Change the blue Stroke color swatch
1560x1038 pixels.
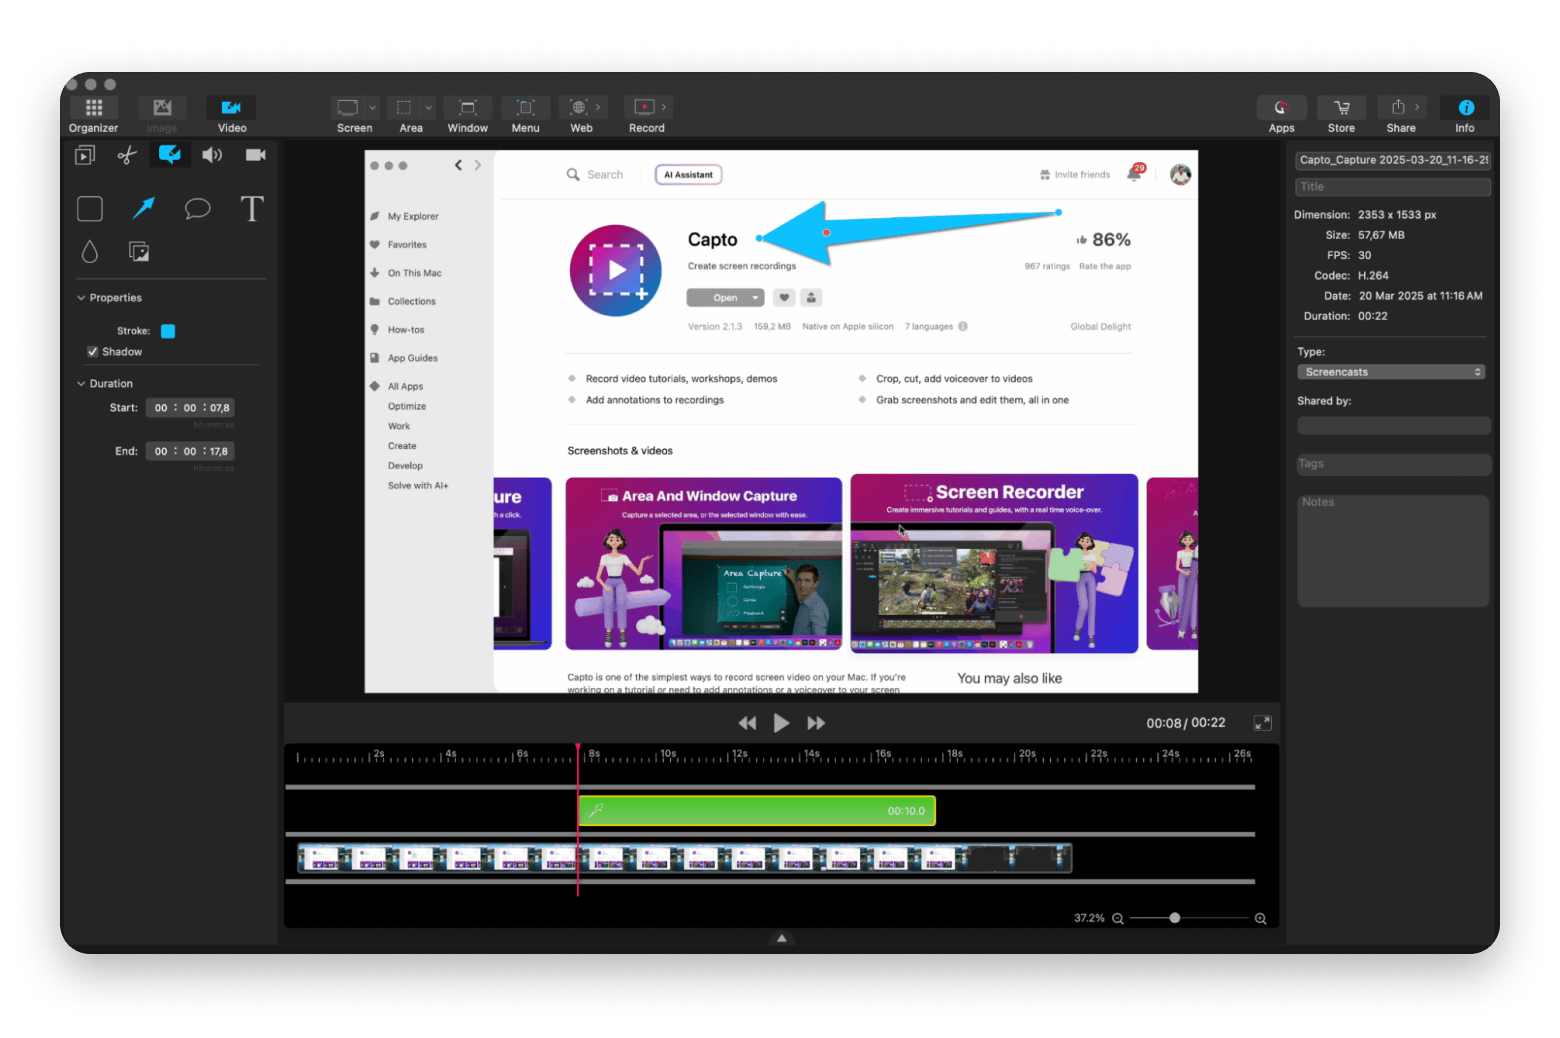168,331
